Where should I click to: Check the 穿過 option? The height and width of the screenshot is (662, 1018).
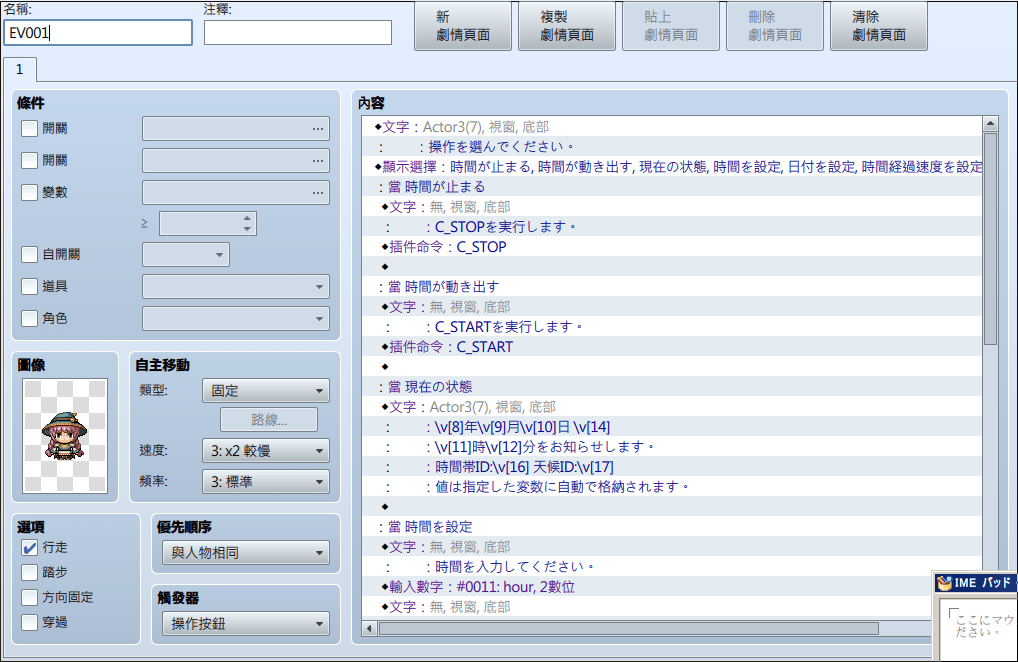[x=29, y=622]
